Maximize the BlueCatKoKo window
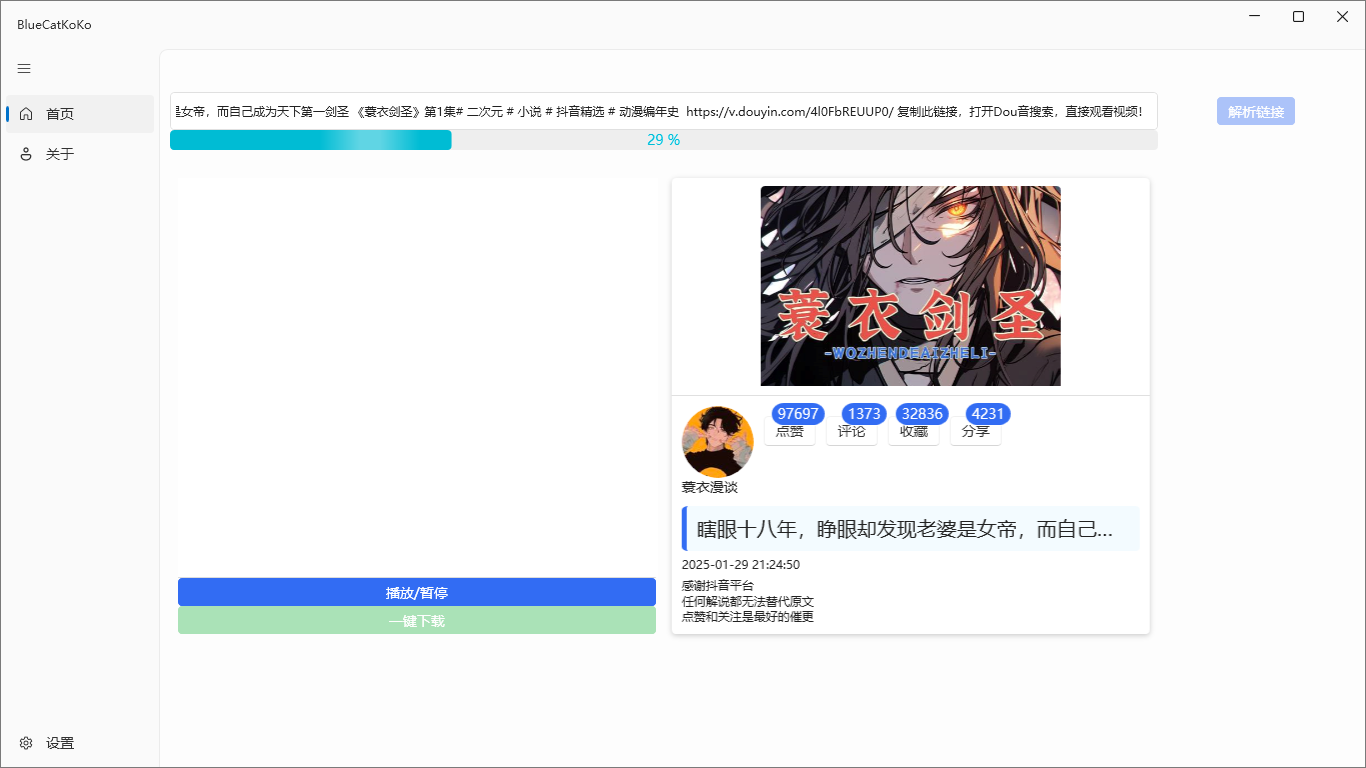Viewport: 1366px width, 768px height. tap(1298, 16)
